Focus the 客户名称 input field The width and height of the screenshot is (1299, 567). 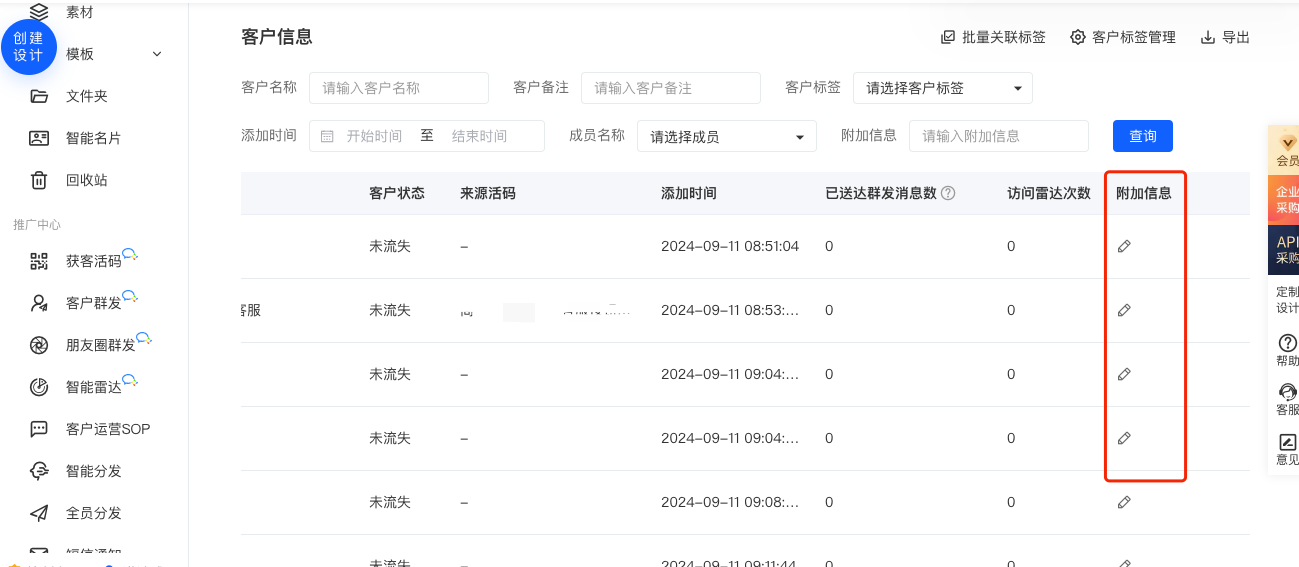[x=398, y=88]
